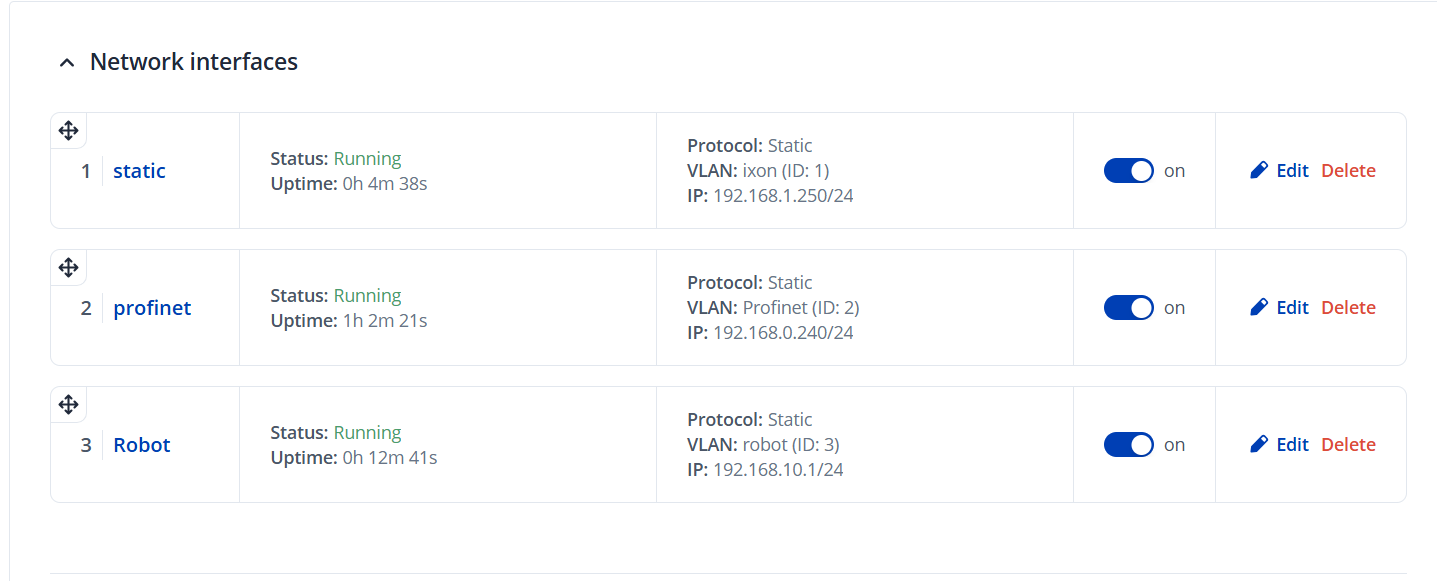1437x581 pixels.
Task: Open the profinet interface name link
Action: (152, 308)
